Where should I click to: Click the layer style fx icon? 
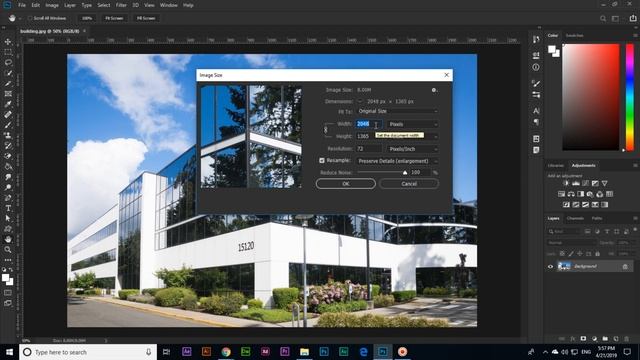click(x=573, y=339)
